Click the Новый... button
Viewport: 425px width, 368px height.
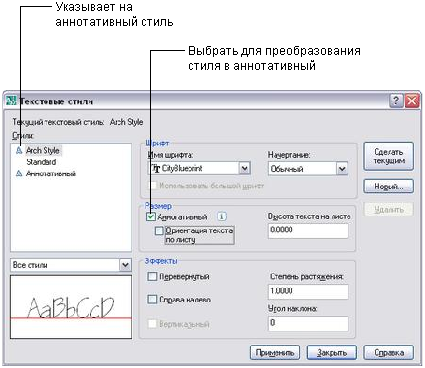tap(389, 186)
